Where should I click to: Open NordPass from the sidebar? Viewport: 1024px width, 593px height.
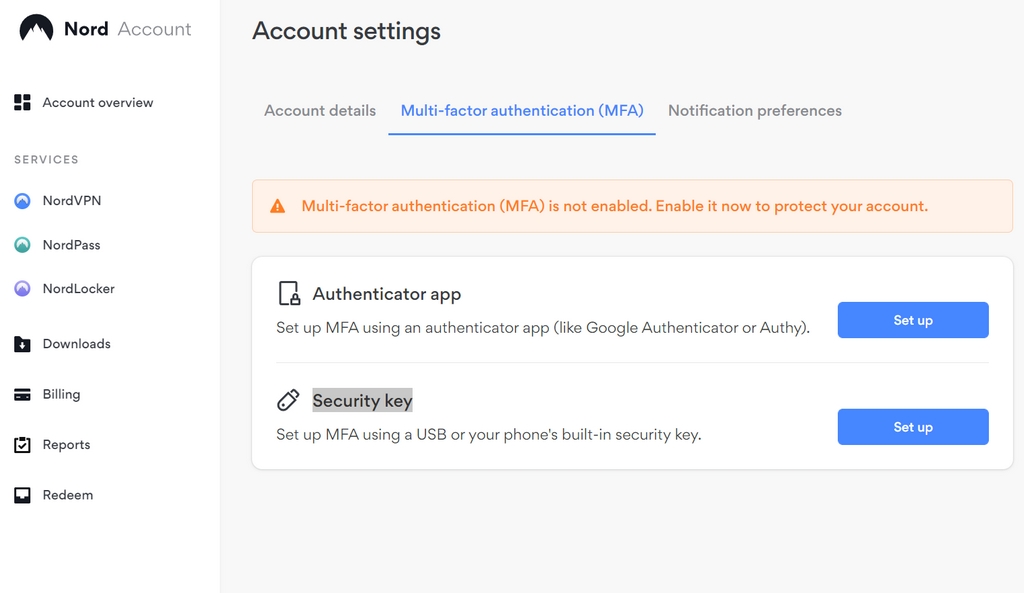click(72, 245)
